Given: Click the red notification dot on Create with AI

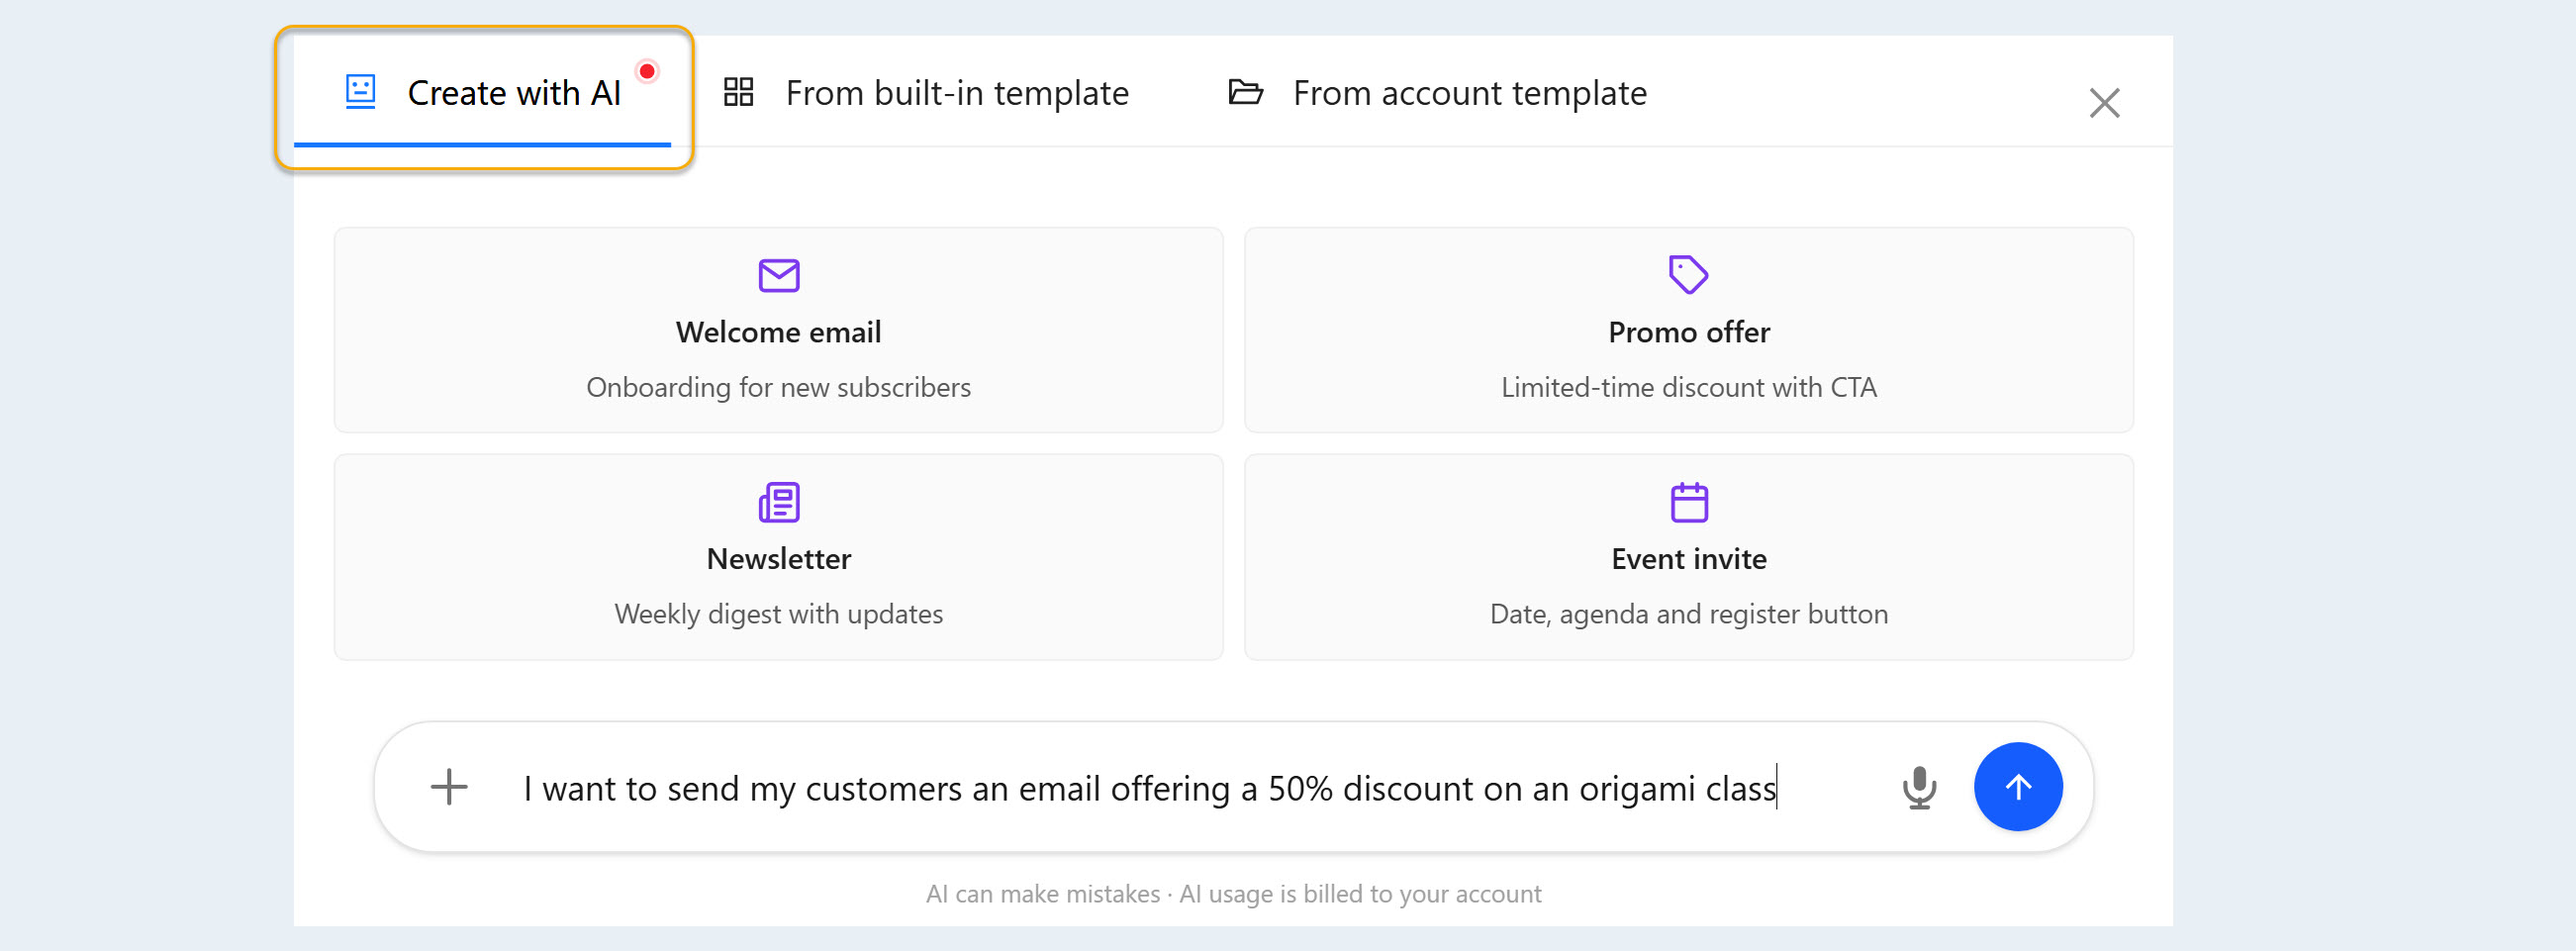Looking at the screenshot, I should 647,71.
